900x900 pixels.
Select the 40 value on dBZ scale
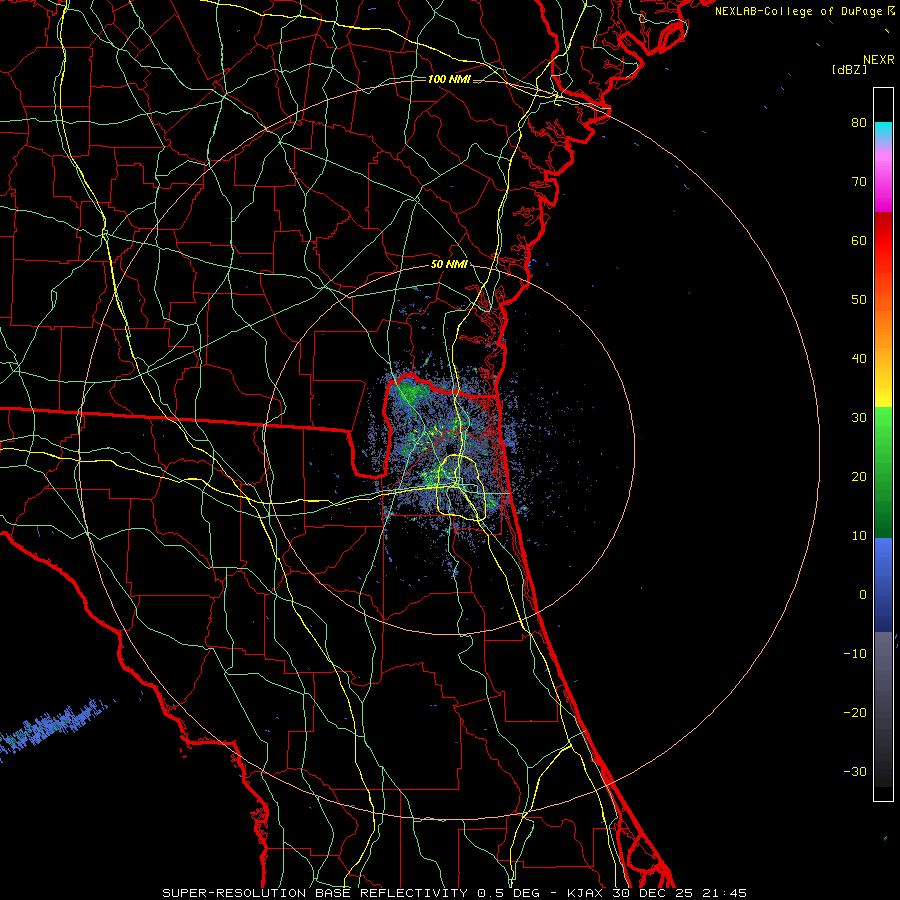[859, 359]
